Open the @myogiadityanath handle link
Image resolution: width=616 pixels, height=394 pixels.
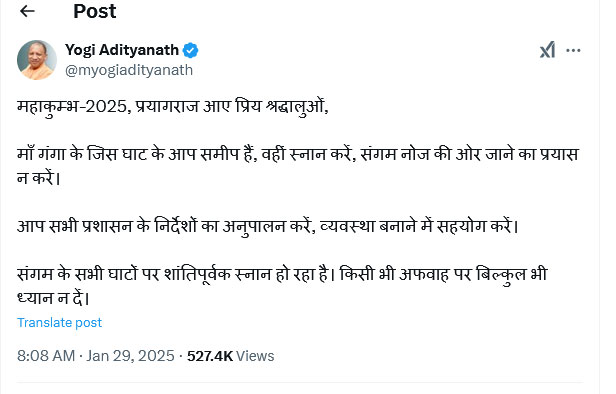129,70
